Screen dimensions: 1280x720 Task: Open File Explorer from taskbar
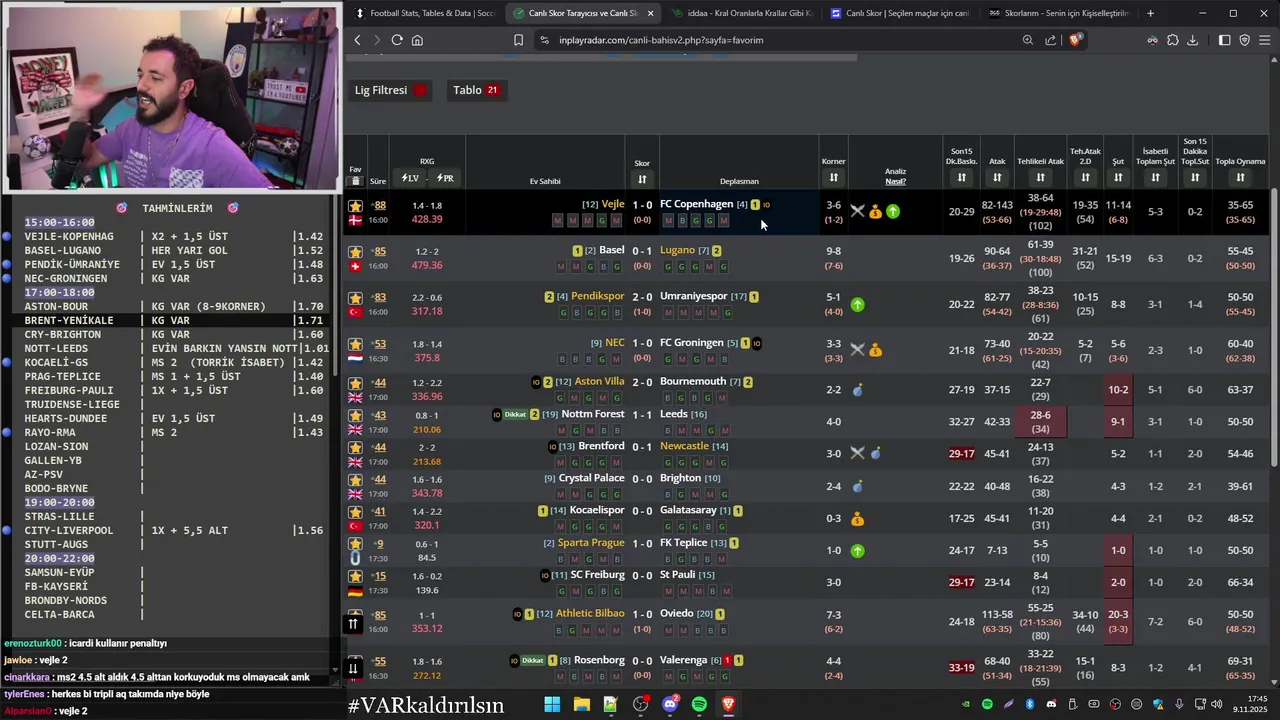tap(581, 704)
